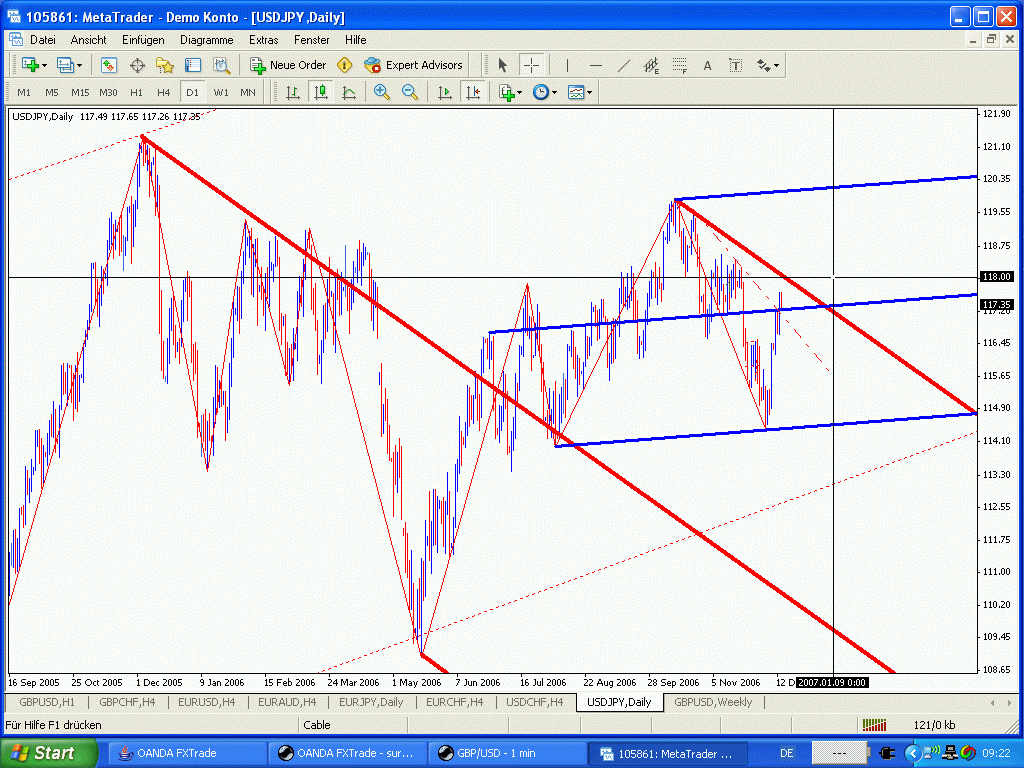Toggle the H4 timeframe button
The height and width of the screenshot is (768, 1024).
(x=163, y=92)
